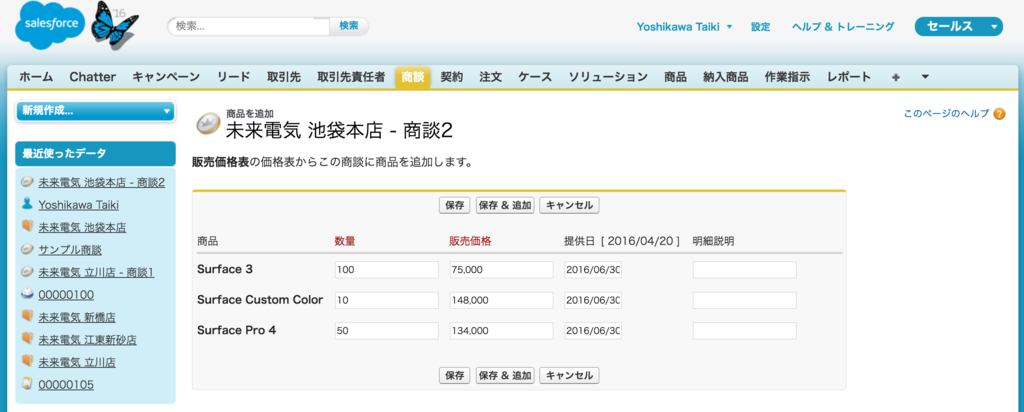
Task: Click description field for Surface Pro 4
Action: [x=744, y=331]
